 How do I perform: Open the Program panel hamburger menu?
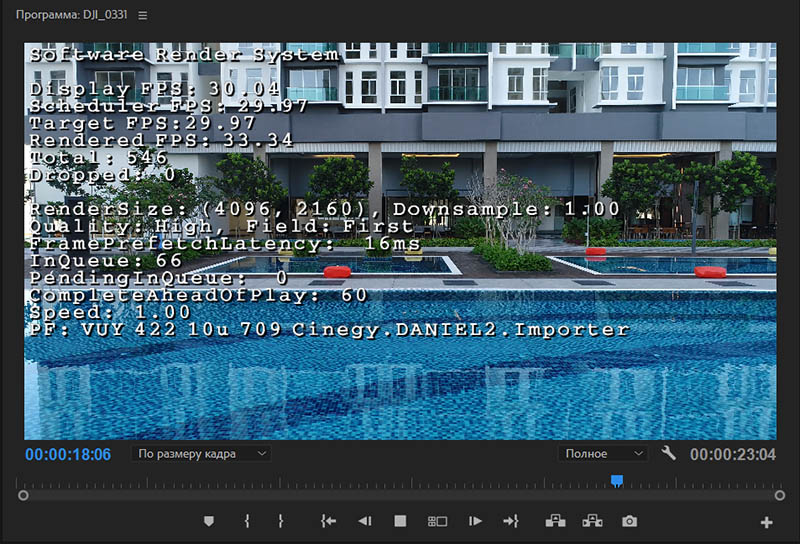pos(143,15)
